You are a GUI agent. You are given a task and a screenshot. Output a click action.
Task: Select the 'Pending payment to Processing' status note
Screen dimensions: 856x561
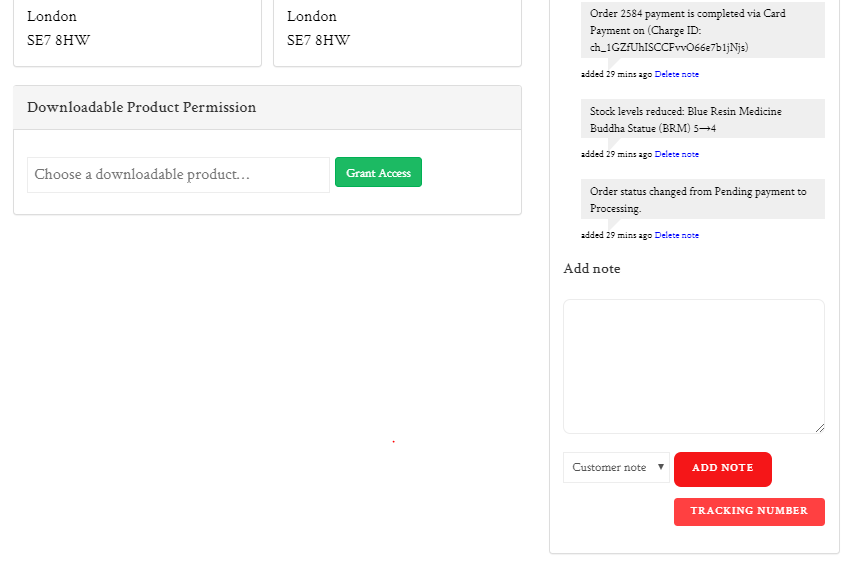pos(702,199)
